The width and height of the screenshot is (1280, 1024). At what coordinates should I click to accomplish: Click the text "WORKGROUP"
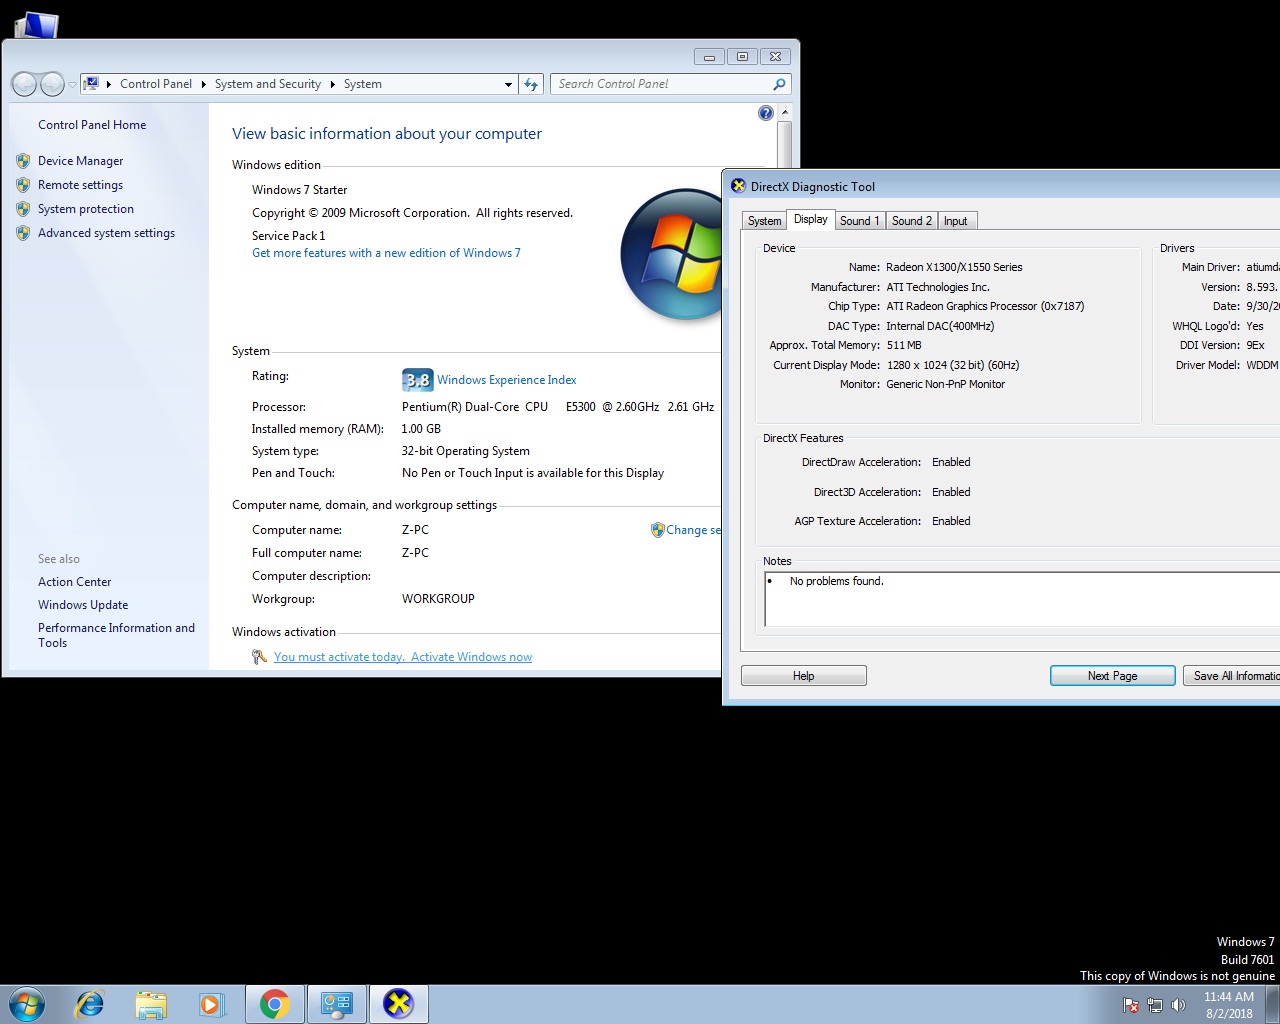(x=438, y=599)
